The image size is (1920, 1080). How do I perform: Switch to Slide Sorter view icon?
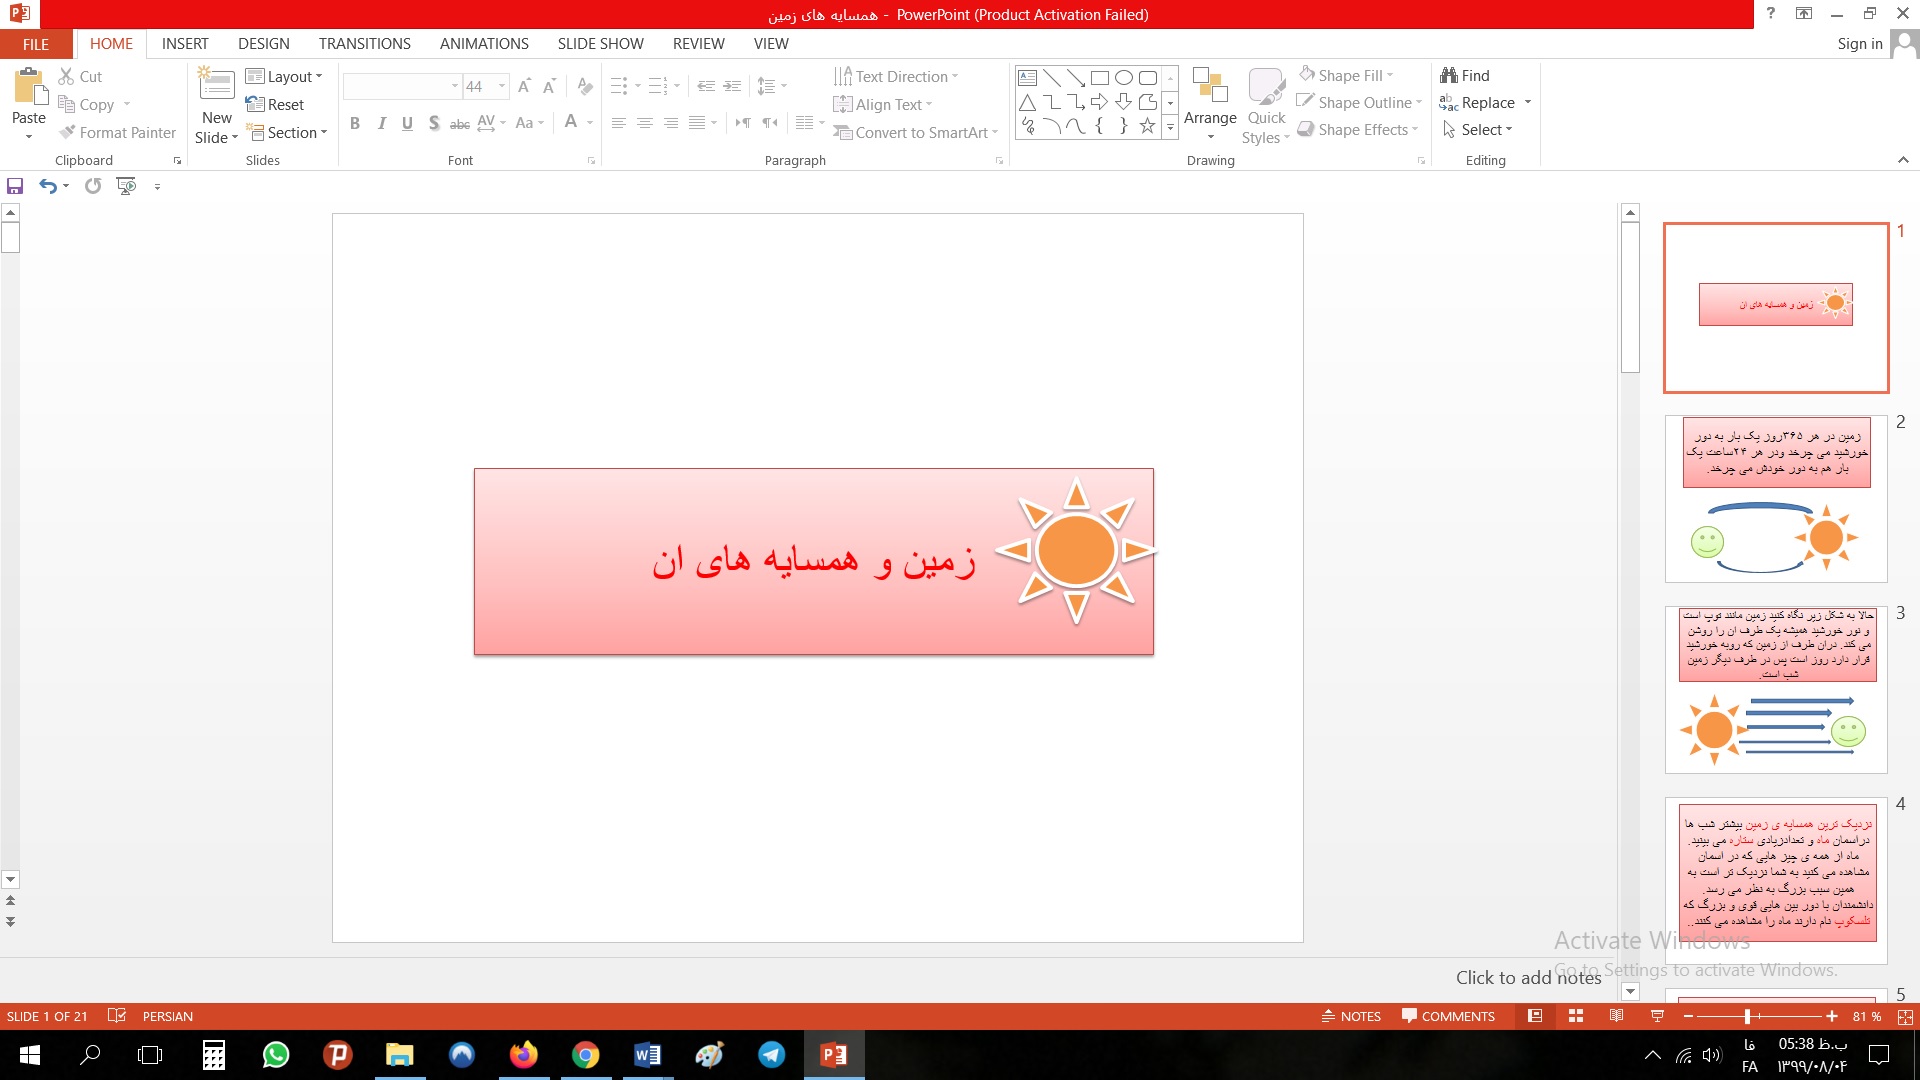click(1575, 1016)
